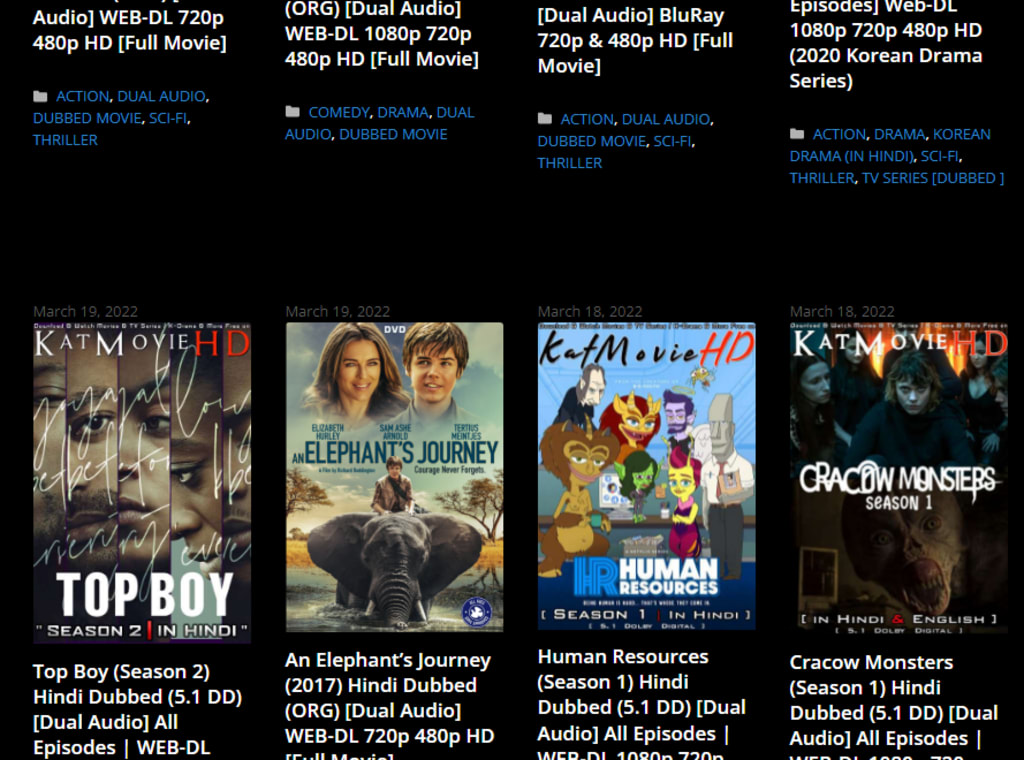Open March 18, 2022 date above Cracow Monsters
Viewport: 1024px width, 760px height.
point(842,311)
